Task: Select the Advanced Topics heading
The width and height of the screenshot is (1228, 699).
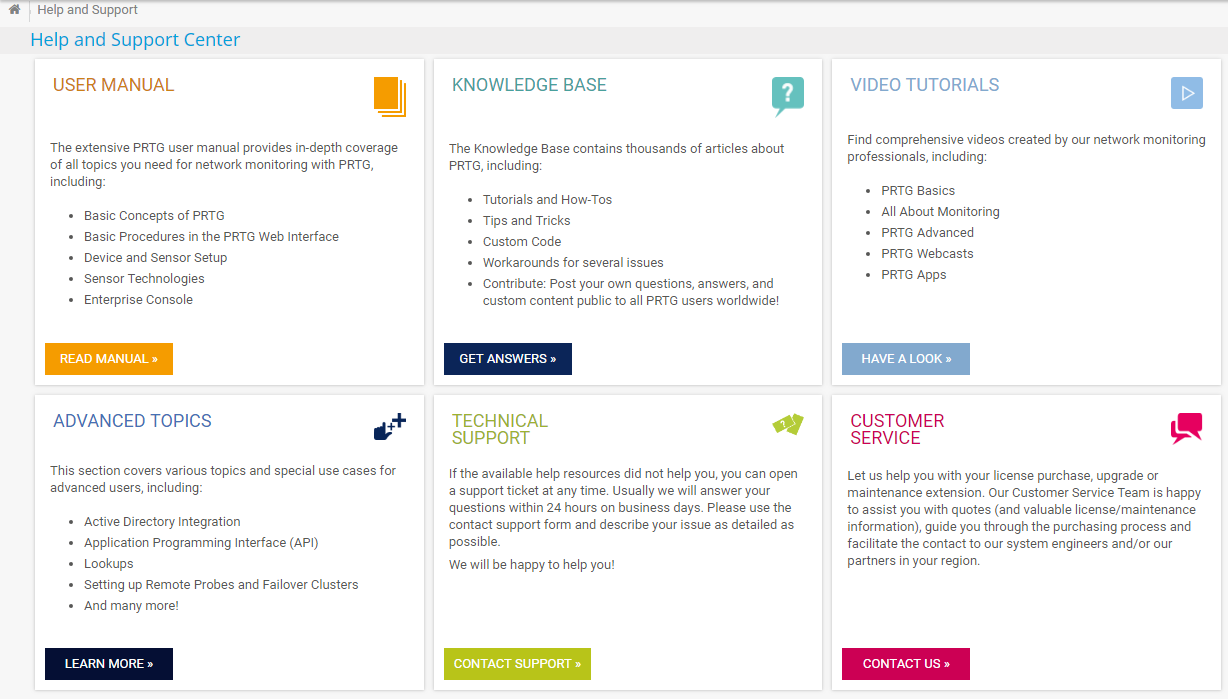Action: click(x=132, y=421)
